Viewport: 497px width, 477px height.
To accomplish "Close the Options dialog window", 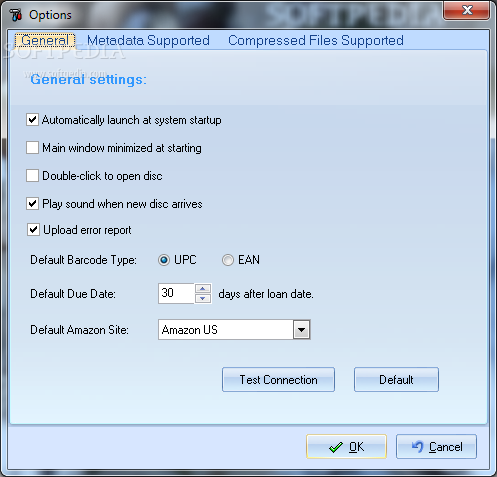I will [x=466, y=10].
